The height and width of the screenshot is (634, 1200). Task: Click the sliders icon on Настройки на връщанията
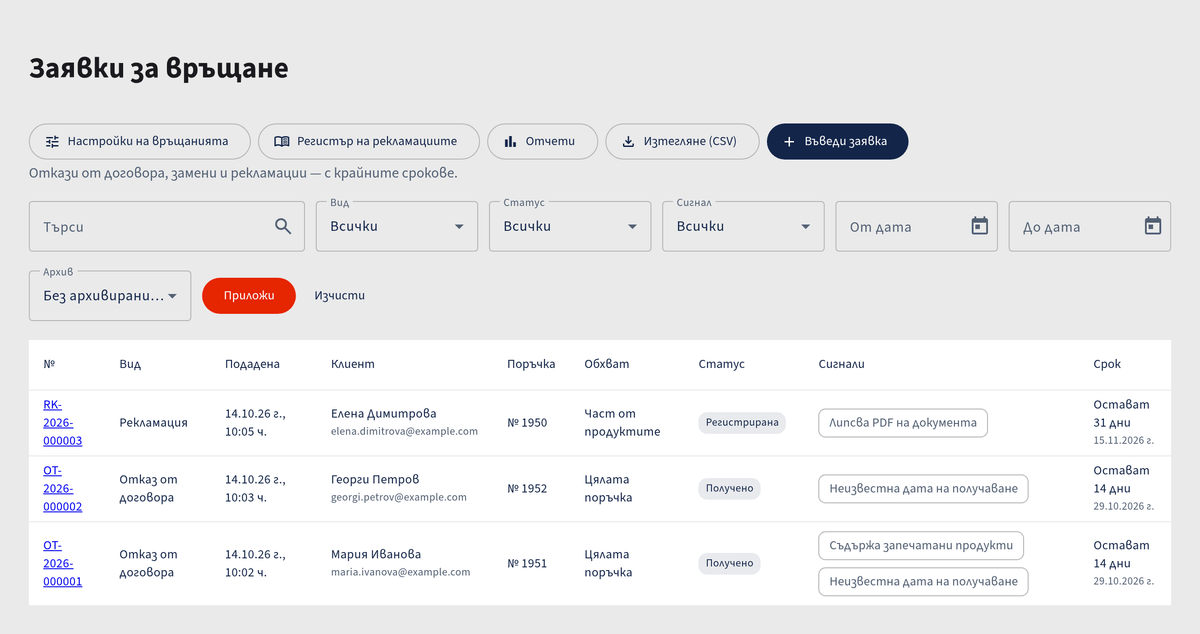click(x=52, y=142)
